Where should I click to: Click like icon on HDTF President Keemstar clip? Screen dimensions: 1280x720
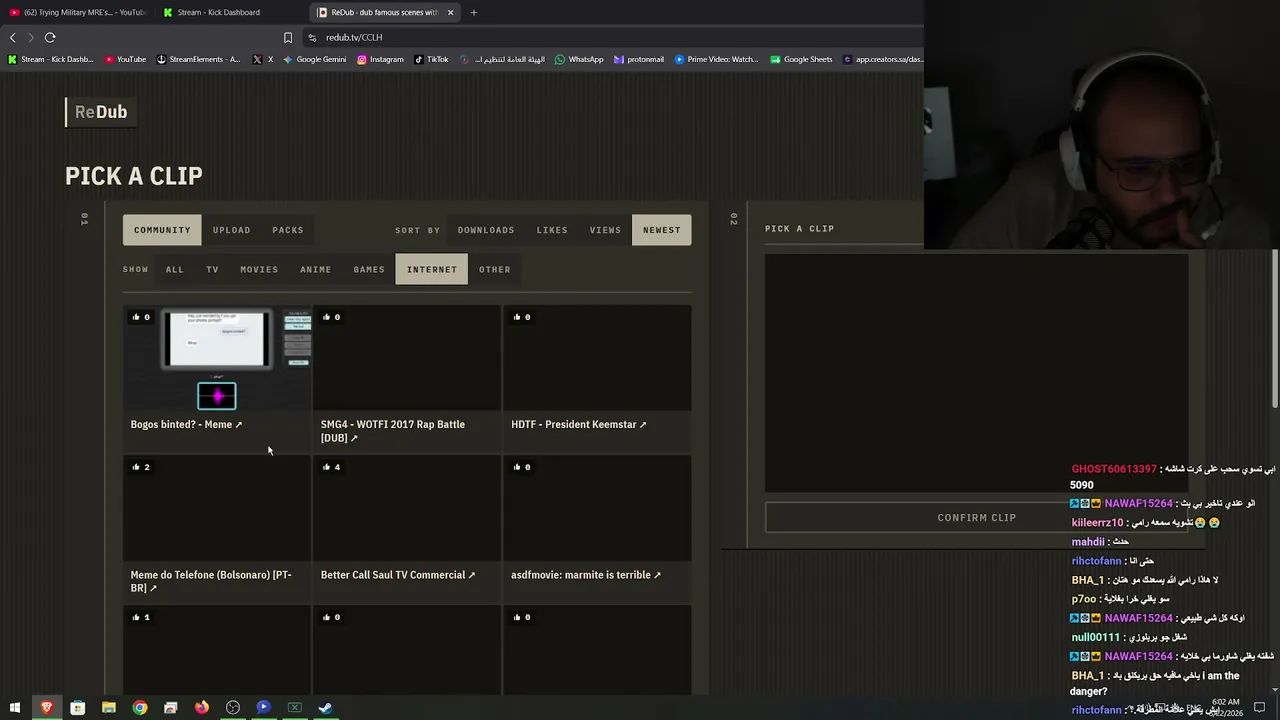tap(516, 317)
